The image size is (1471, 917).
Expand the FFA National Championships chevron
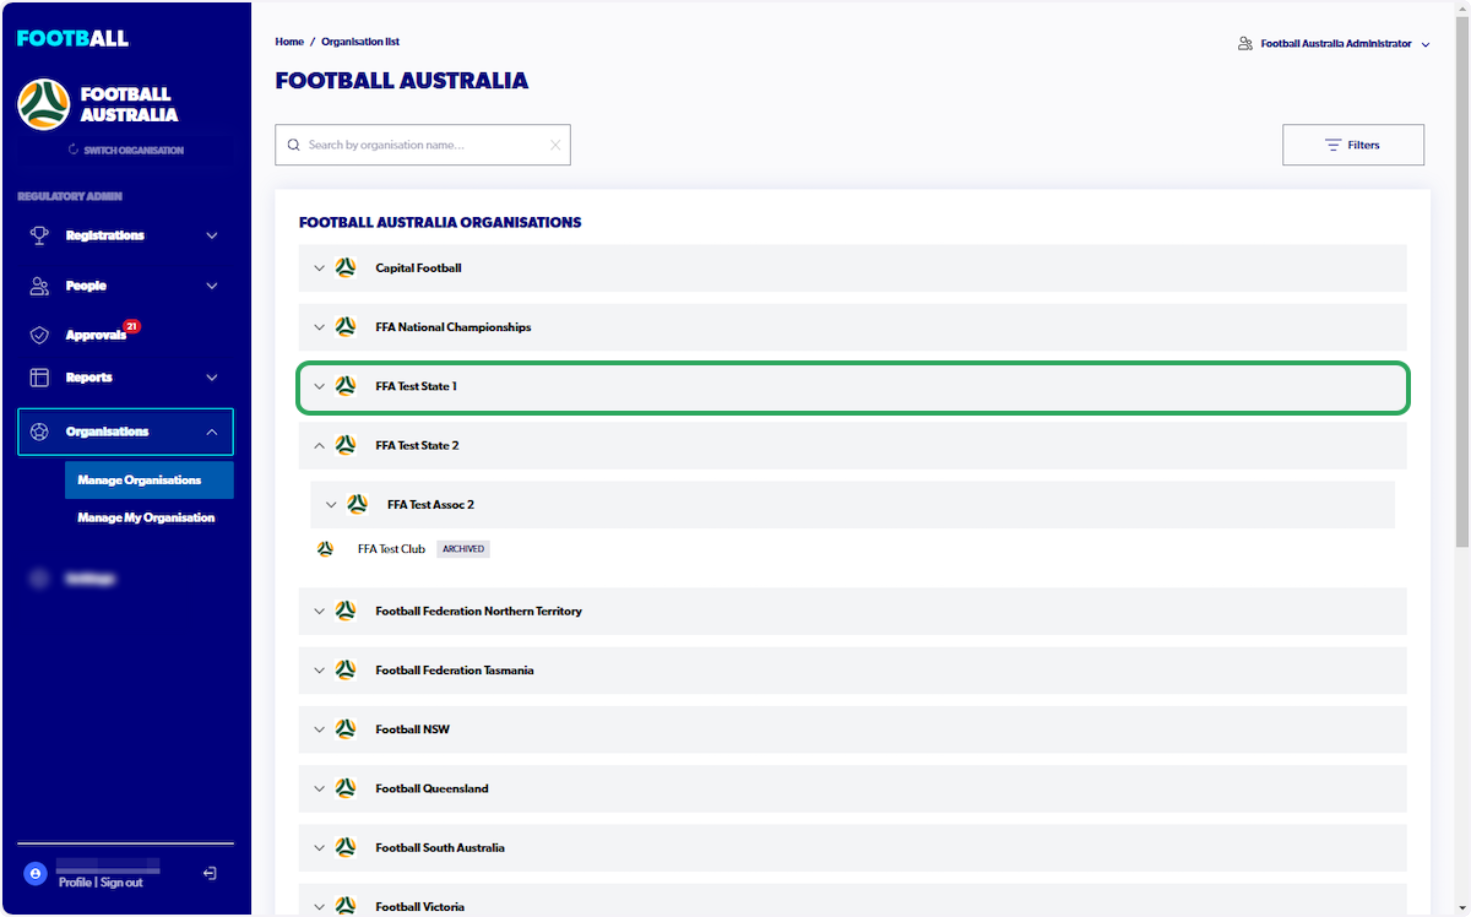[x=319, y=327]
